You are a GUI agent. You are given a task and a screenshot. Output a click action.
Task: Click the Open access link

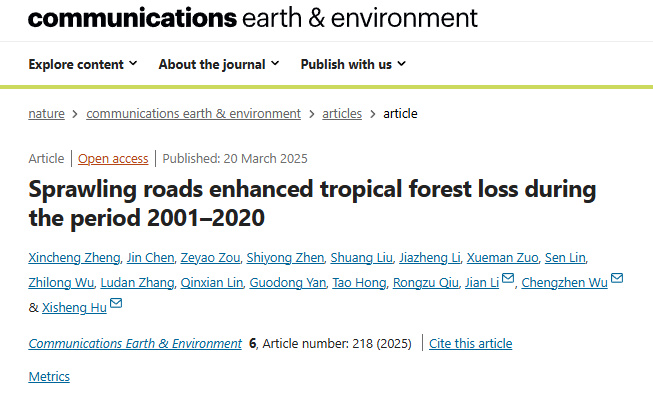click(113, 158)
